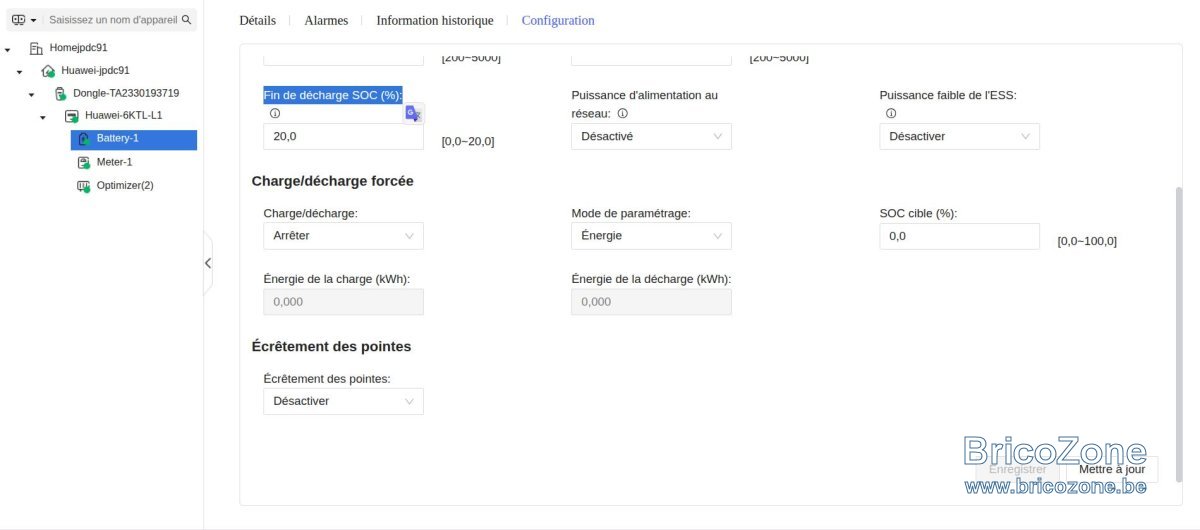Show info for Puissance d'alimentation au réseau
The height and width of the screenshot is (530, 1200).
tap(622, 114)
